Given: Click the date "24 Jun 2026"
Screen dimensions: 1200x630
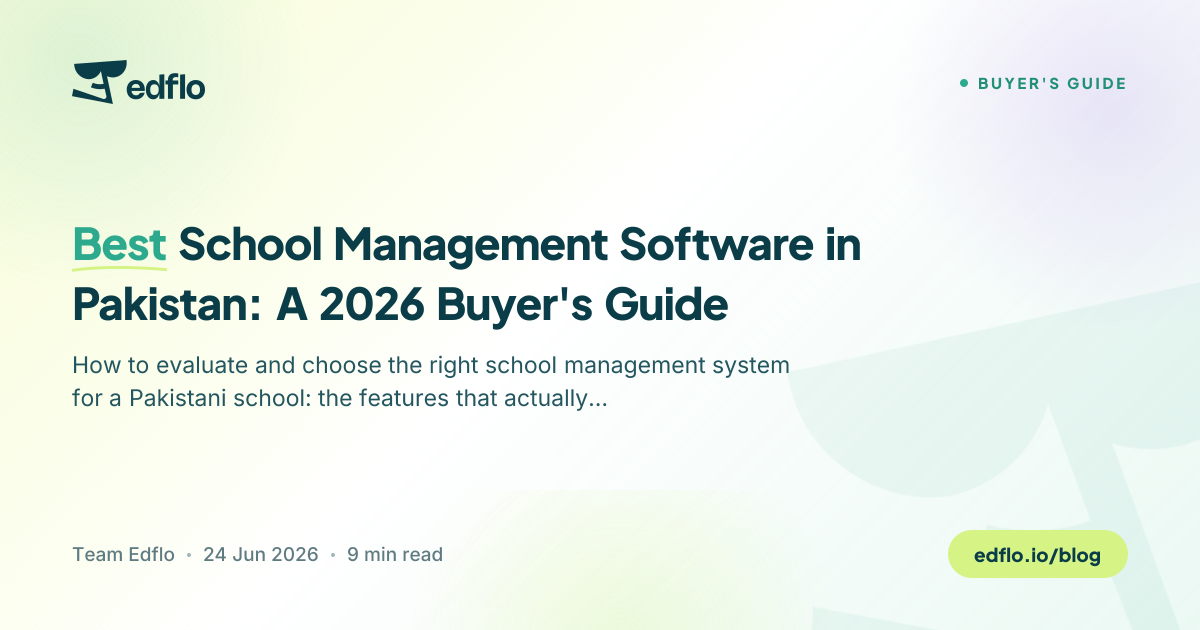Looking at the screenshot, I should (x=261, y=554).
